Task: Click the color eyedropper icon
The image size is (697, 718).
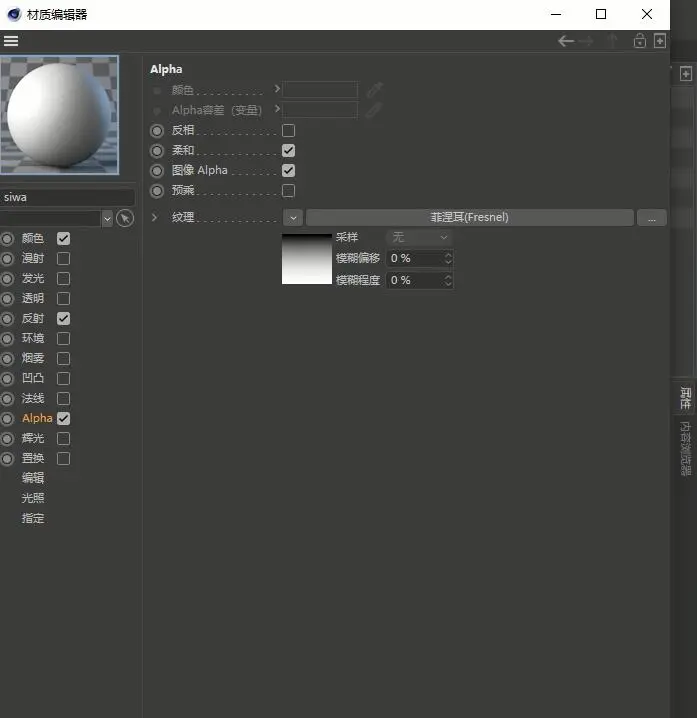Action: (x=375, y=90)
